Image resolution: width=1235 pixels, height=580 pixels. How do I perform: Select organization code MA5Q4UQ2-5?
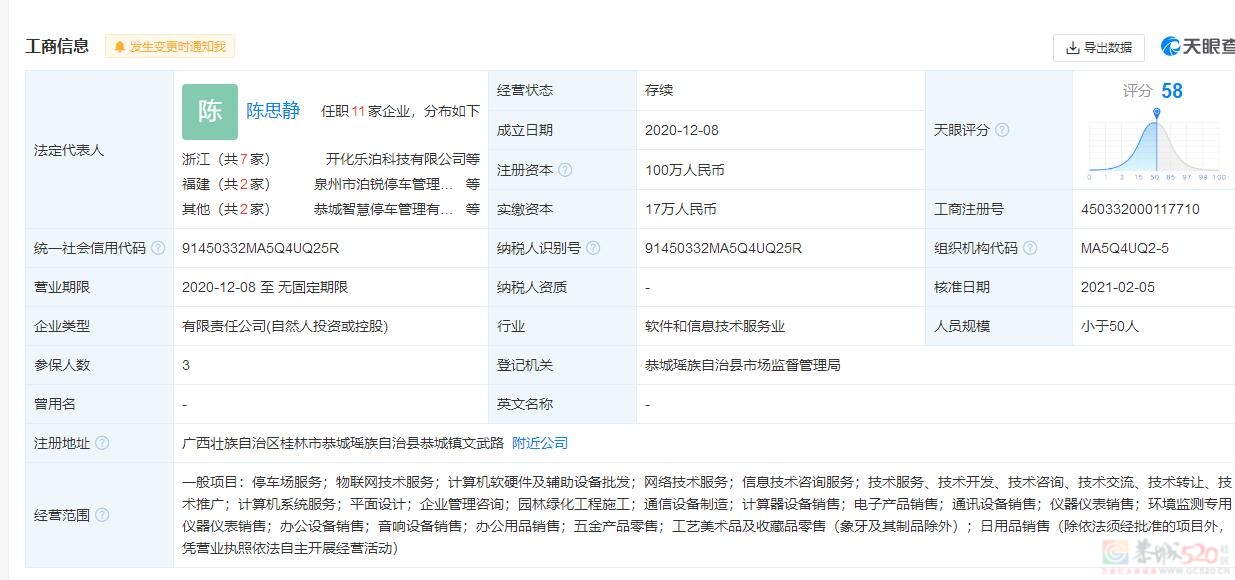tap(1124, 248)
